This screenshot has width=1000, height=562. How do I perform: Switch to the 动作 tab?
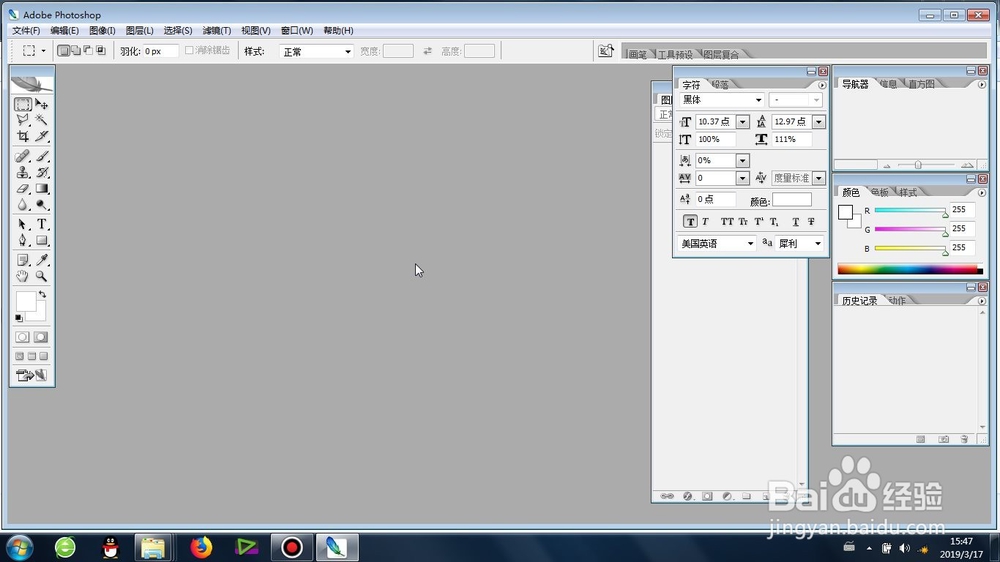[897, 300]
